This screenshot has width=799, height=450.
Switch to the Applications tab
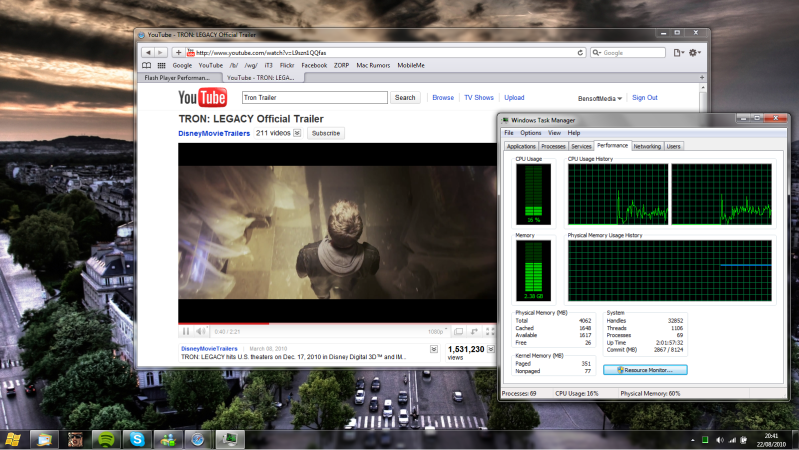pyautogui.click(x=521, y=146)
